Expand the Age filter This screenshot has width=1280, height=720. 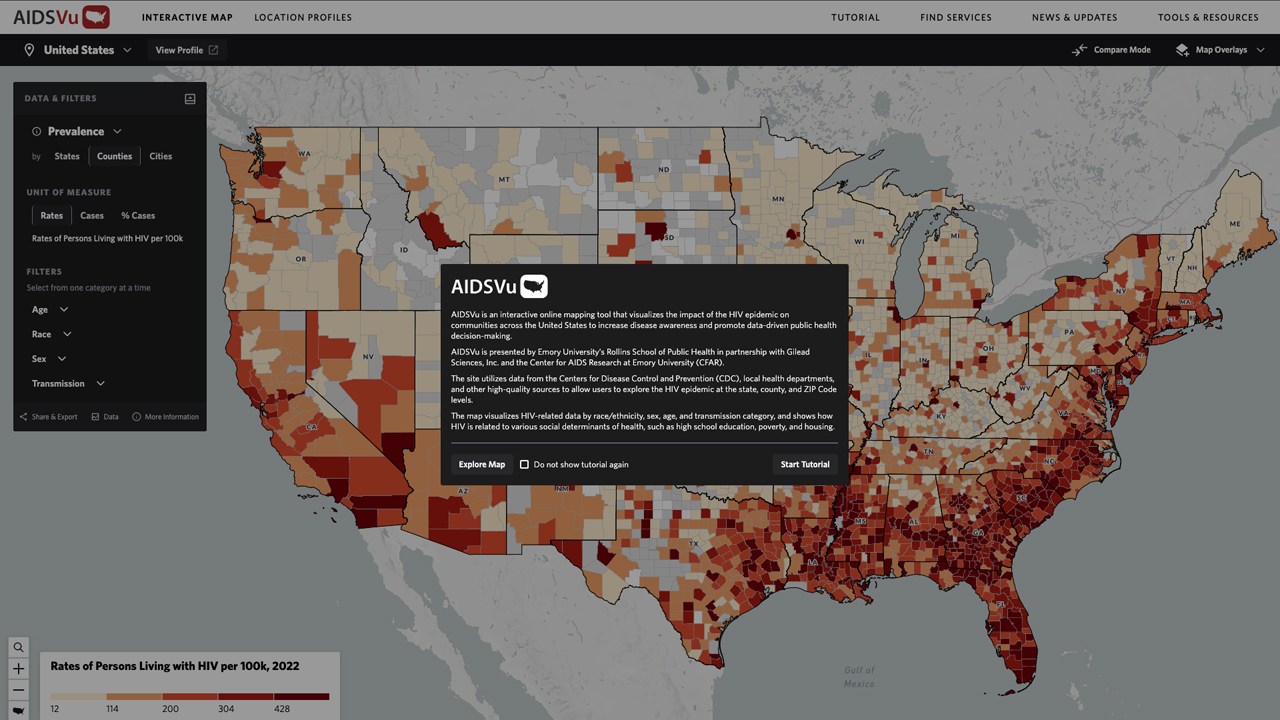50,310
